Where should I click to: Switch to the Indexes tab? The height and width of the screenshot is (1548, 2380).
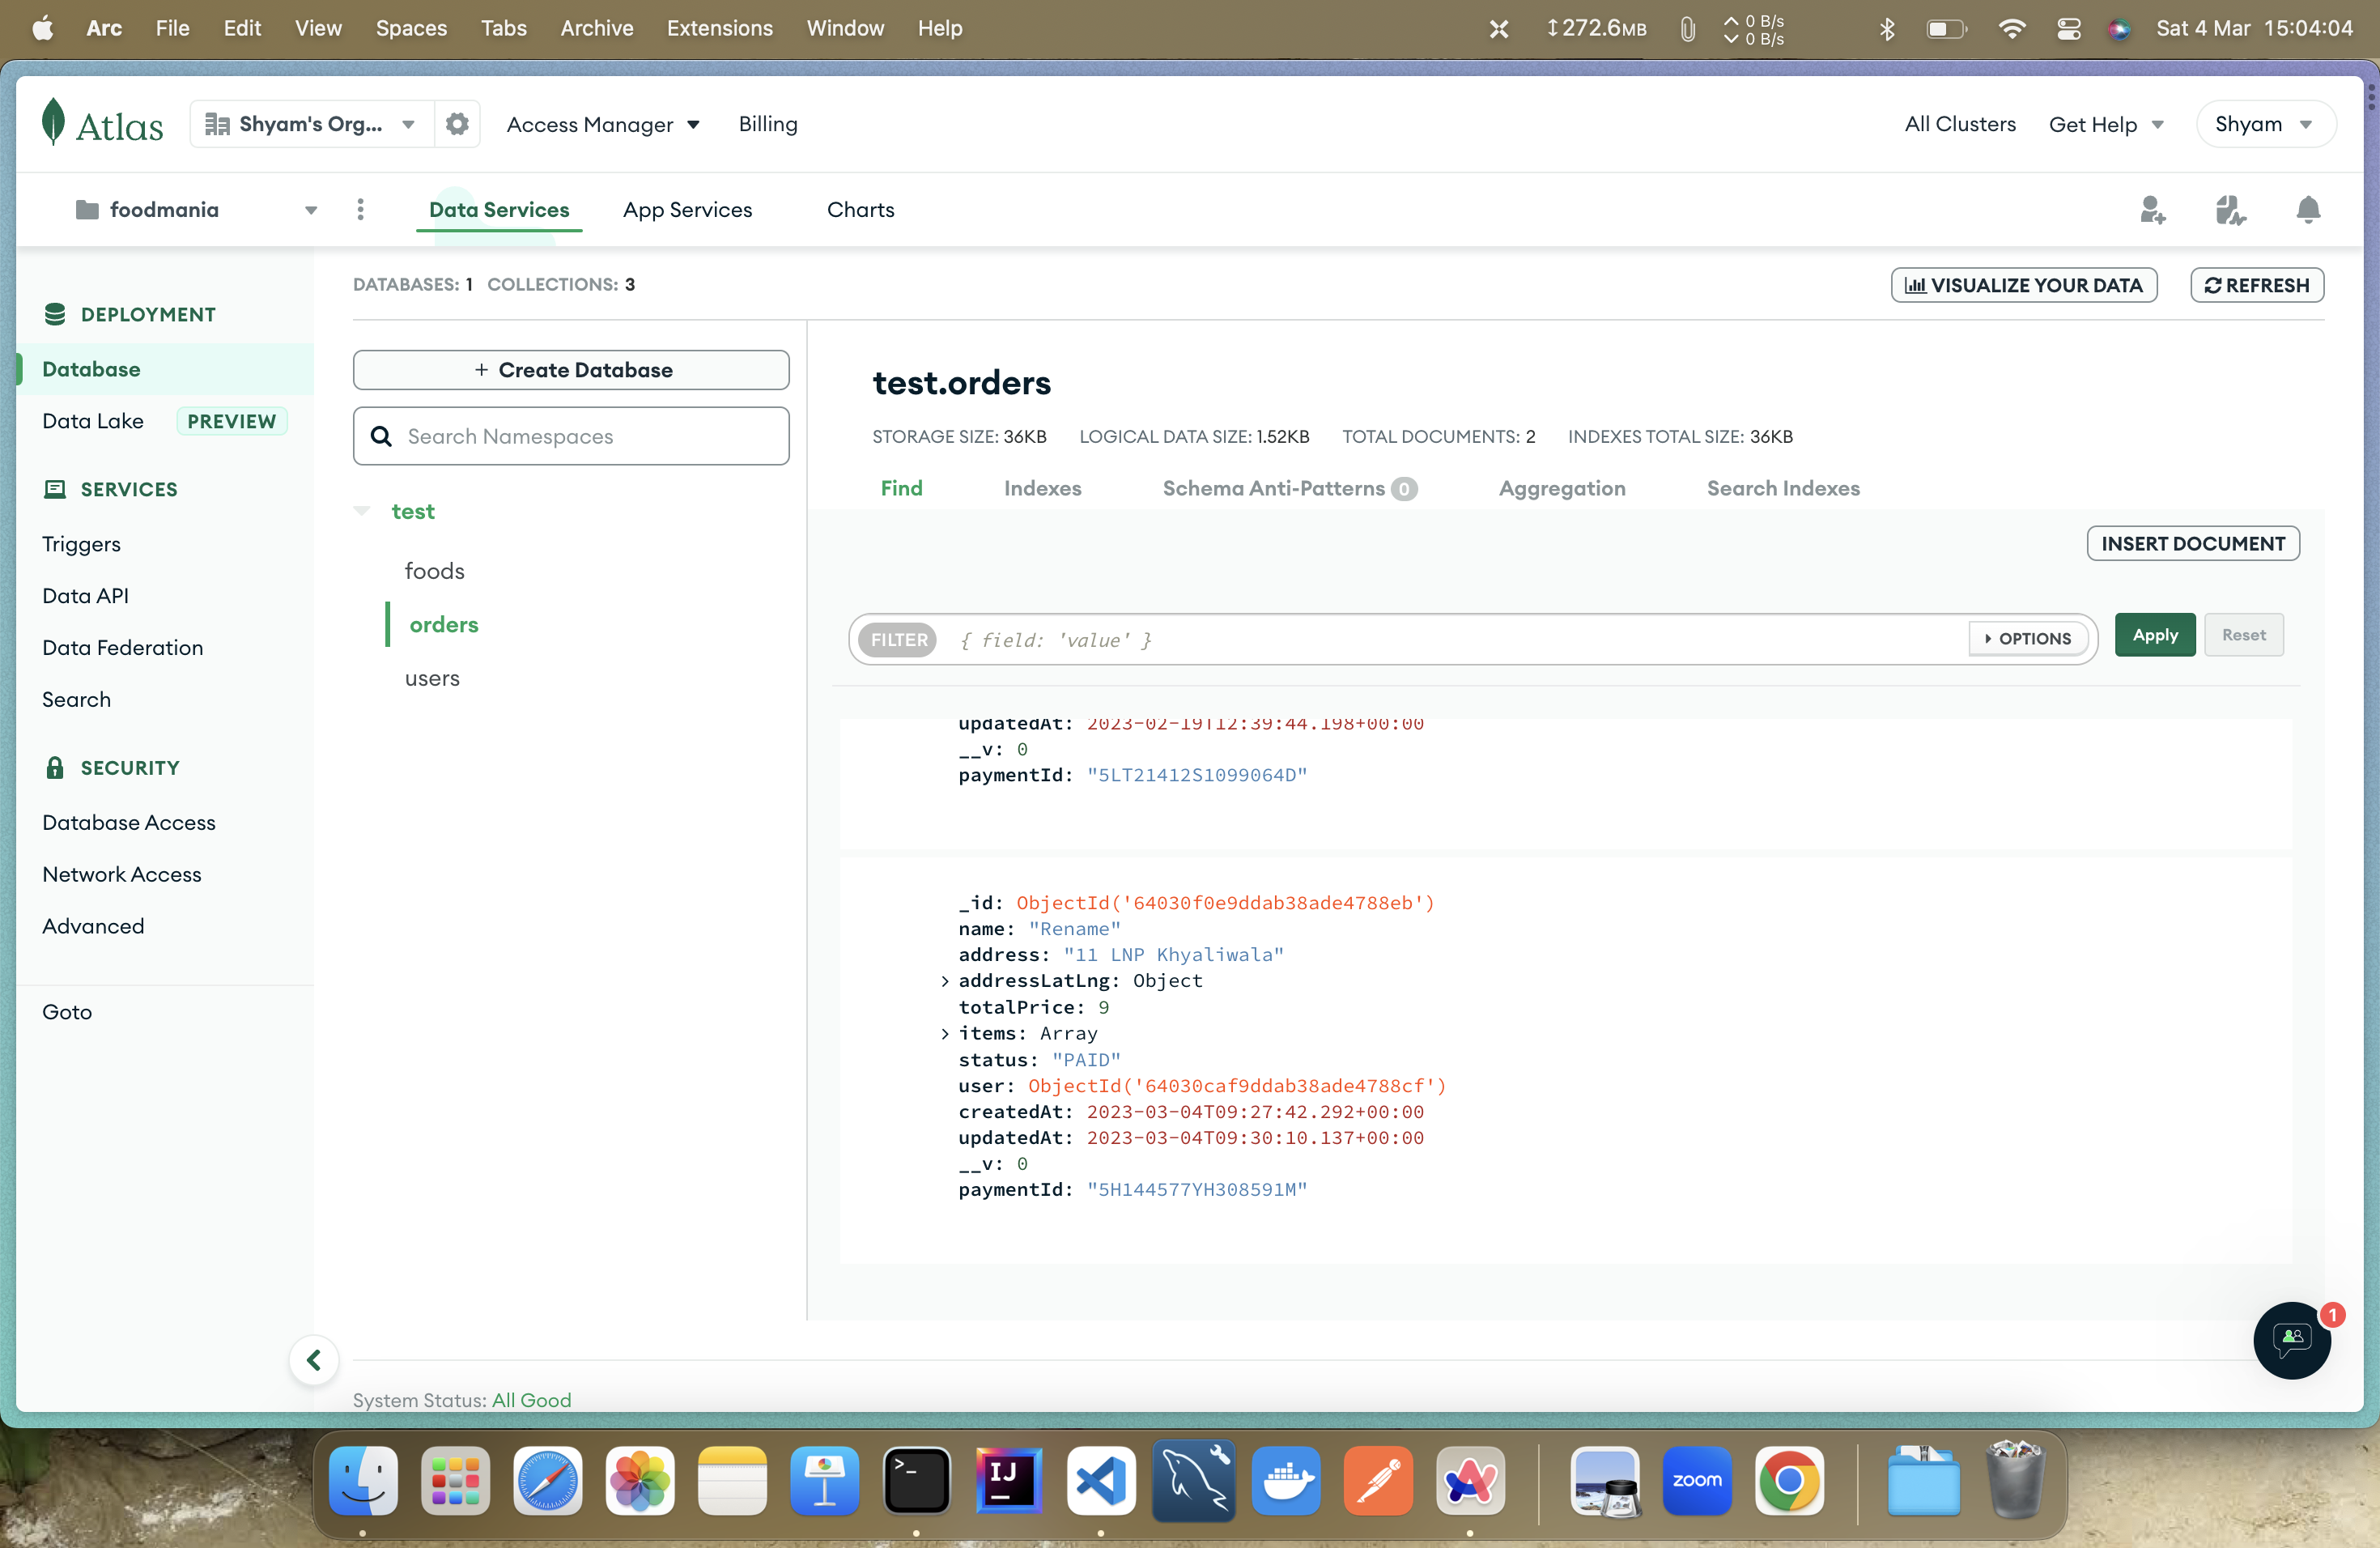point(1043,487)
